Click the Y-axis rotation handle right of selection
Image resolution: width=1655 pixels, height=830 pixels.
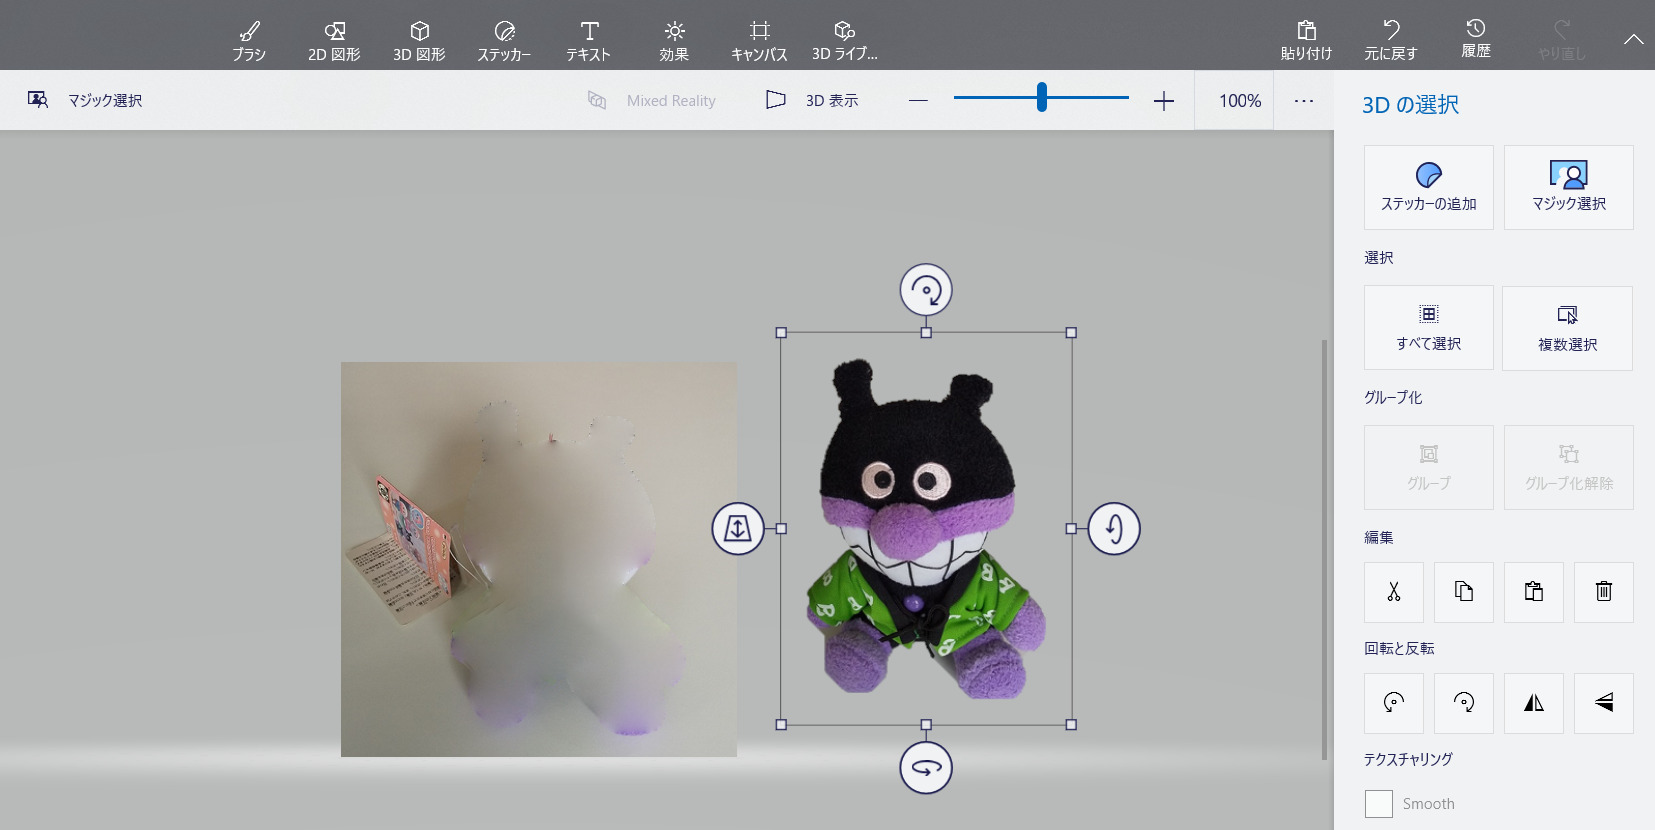[1114, 528]
